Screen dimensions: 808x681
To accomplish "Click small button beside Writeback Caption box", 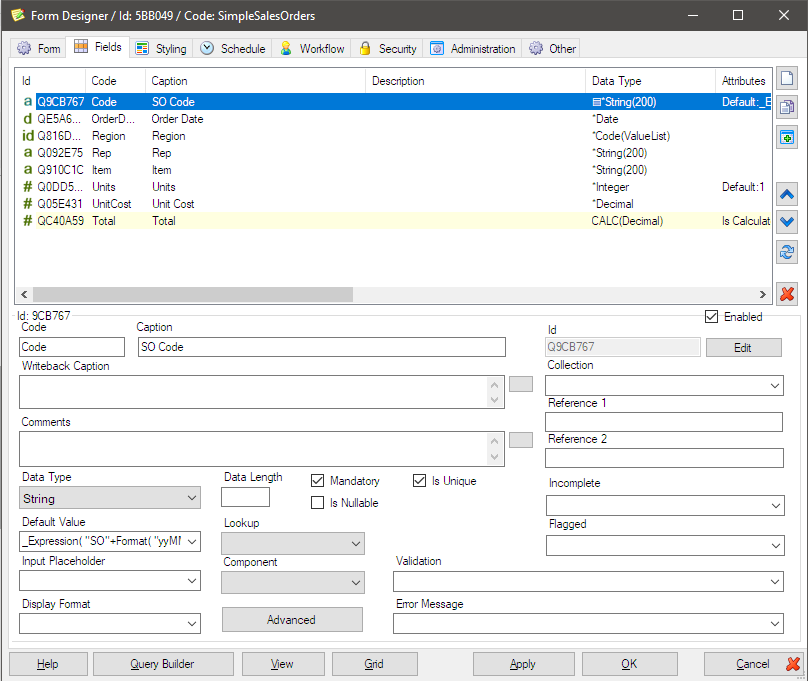I will pos(521,383).
